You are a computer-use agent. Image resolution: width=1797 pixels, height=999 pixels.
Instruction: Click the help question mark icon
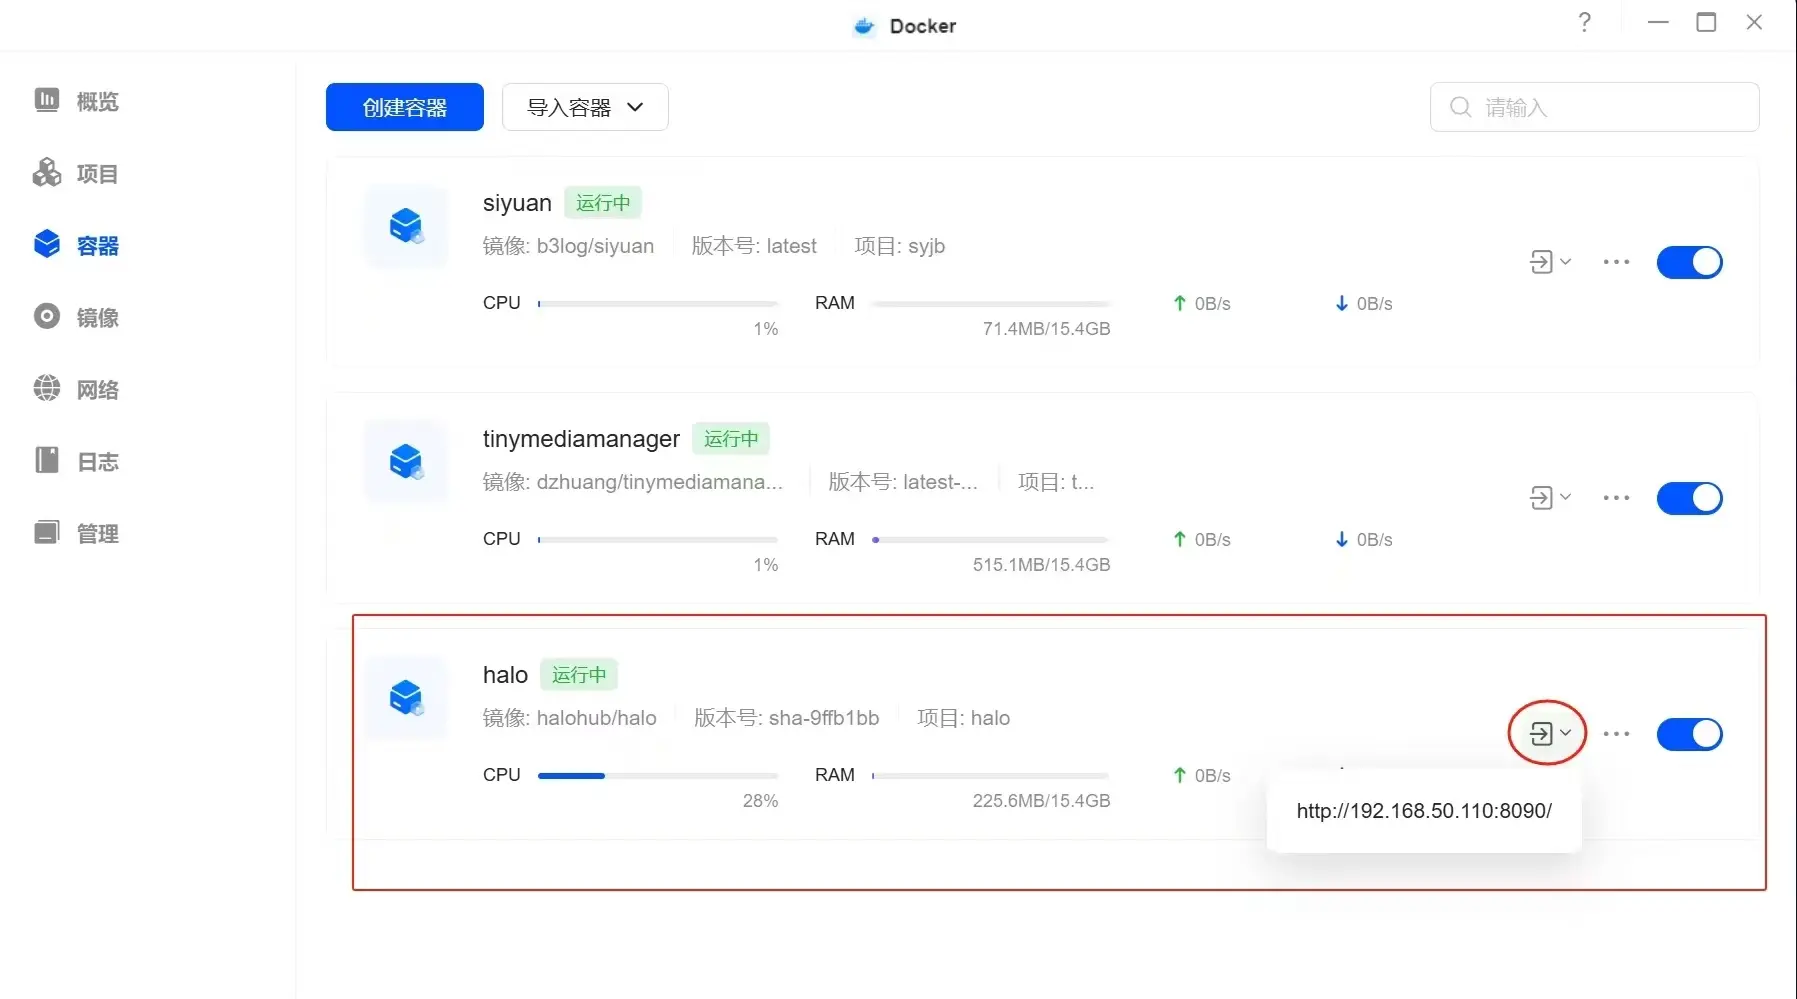pos(1584,23)
